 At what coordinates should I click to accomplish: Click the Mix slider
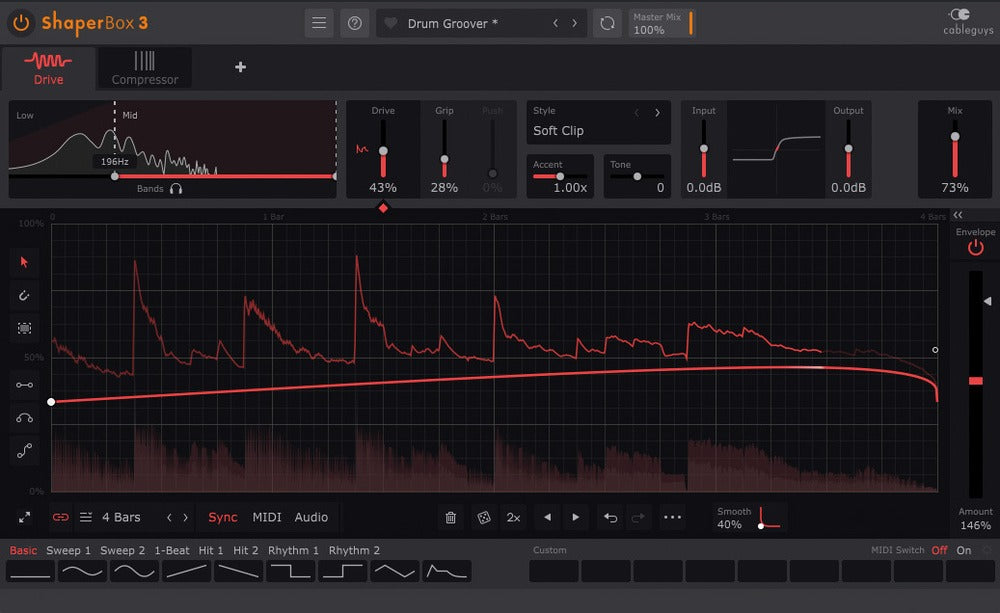click(x=955, y=148)
